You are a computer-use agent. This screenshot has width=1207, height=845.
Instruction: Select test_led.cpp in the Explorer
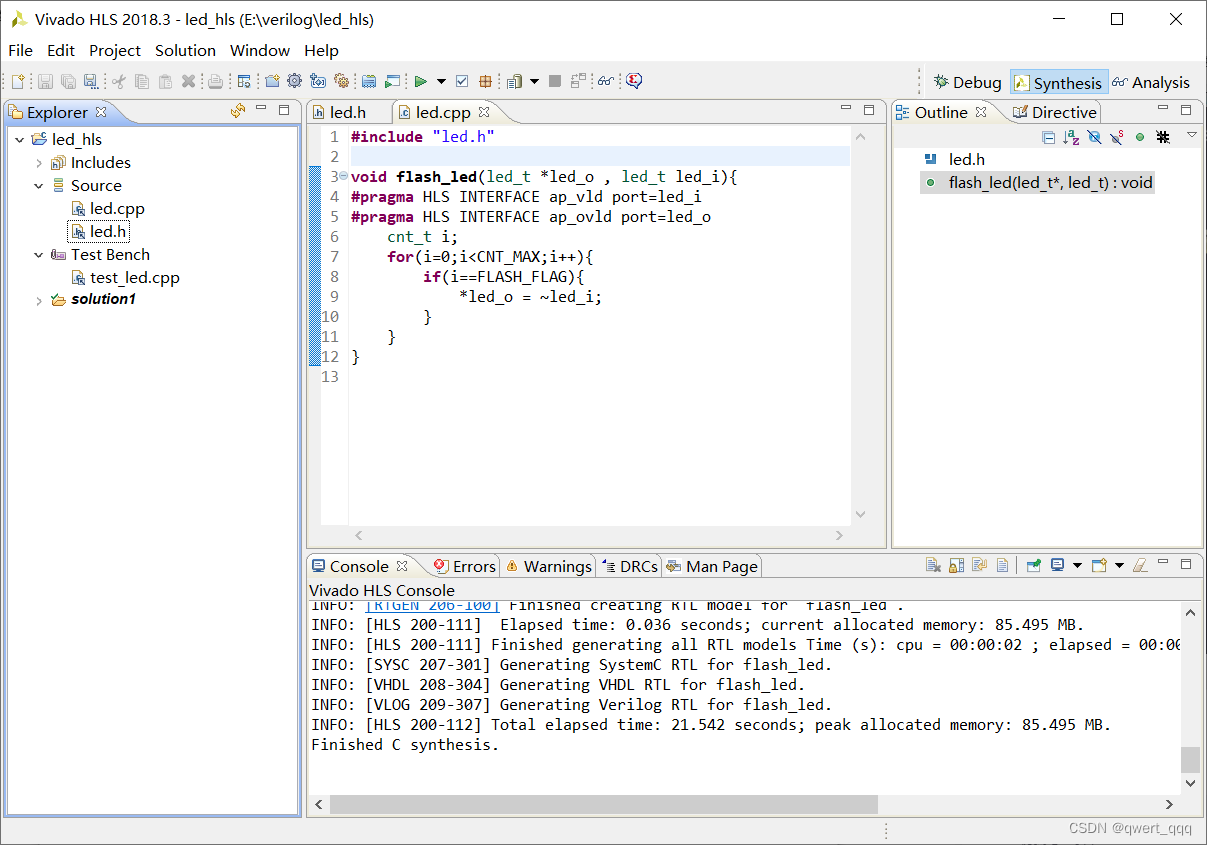click(125, 278)
